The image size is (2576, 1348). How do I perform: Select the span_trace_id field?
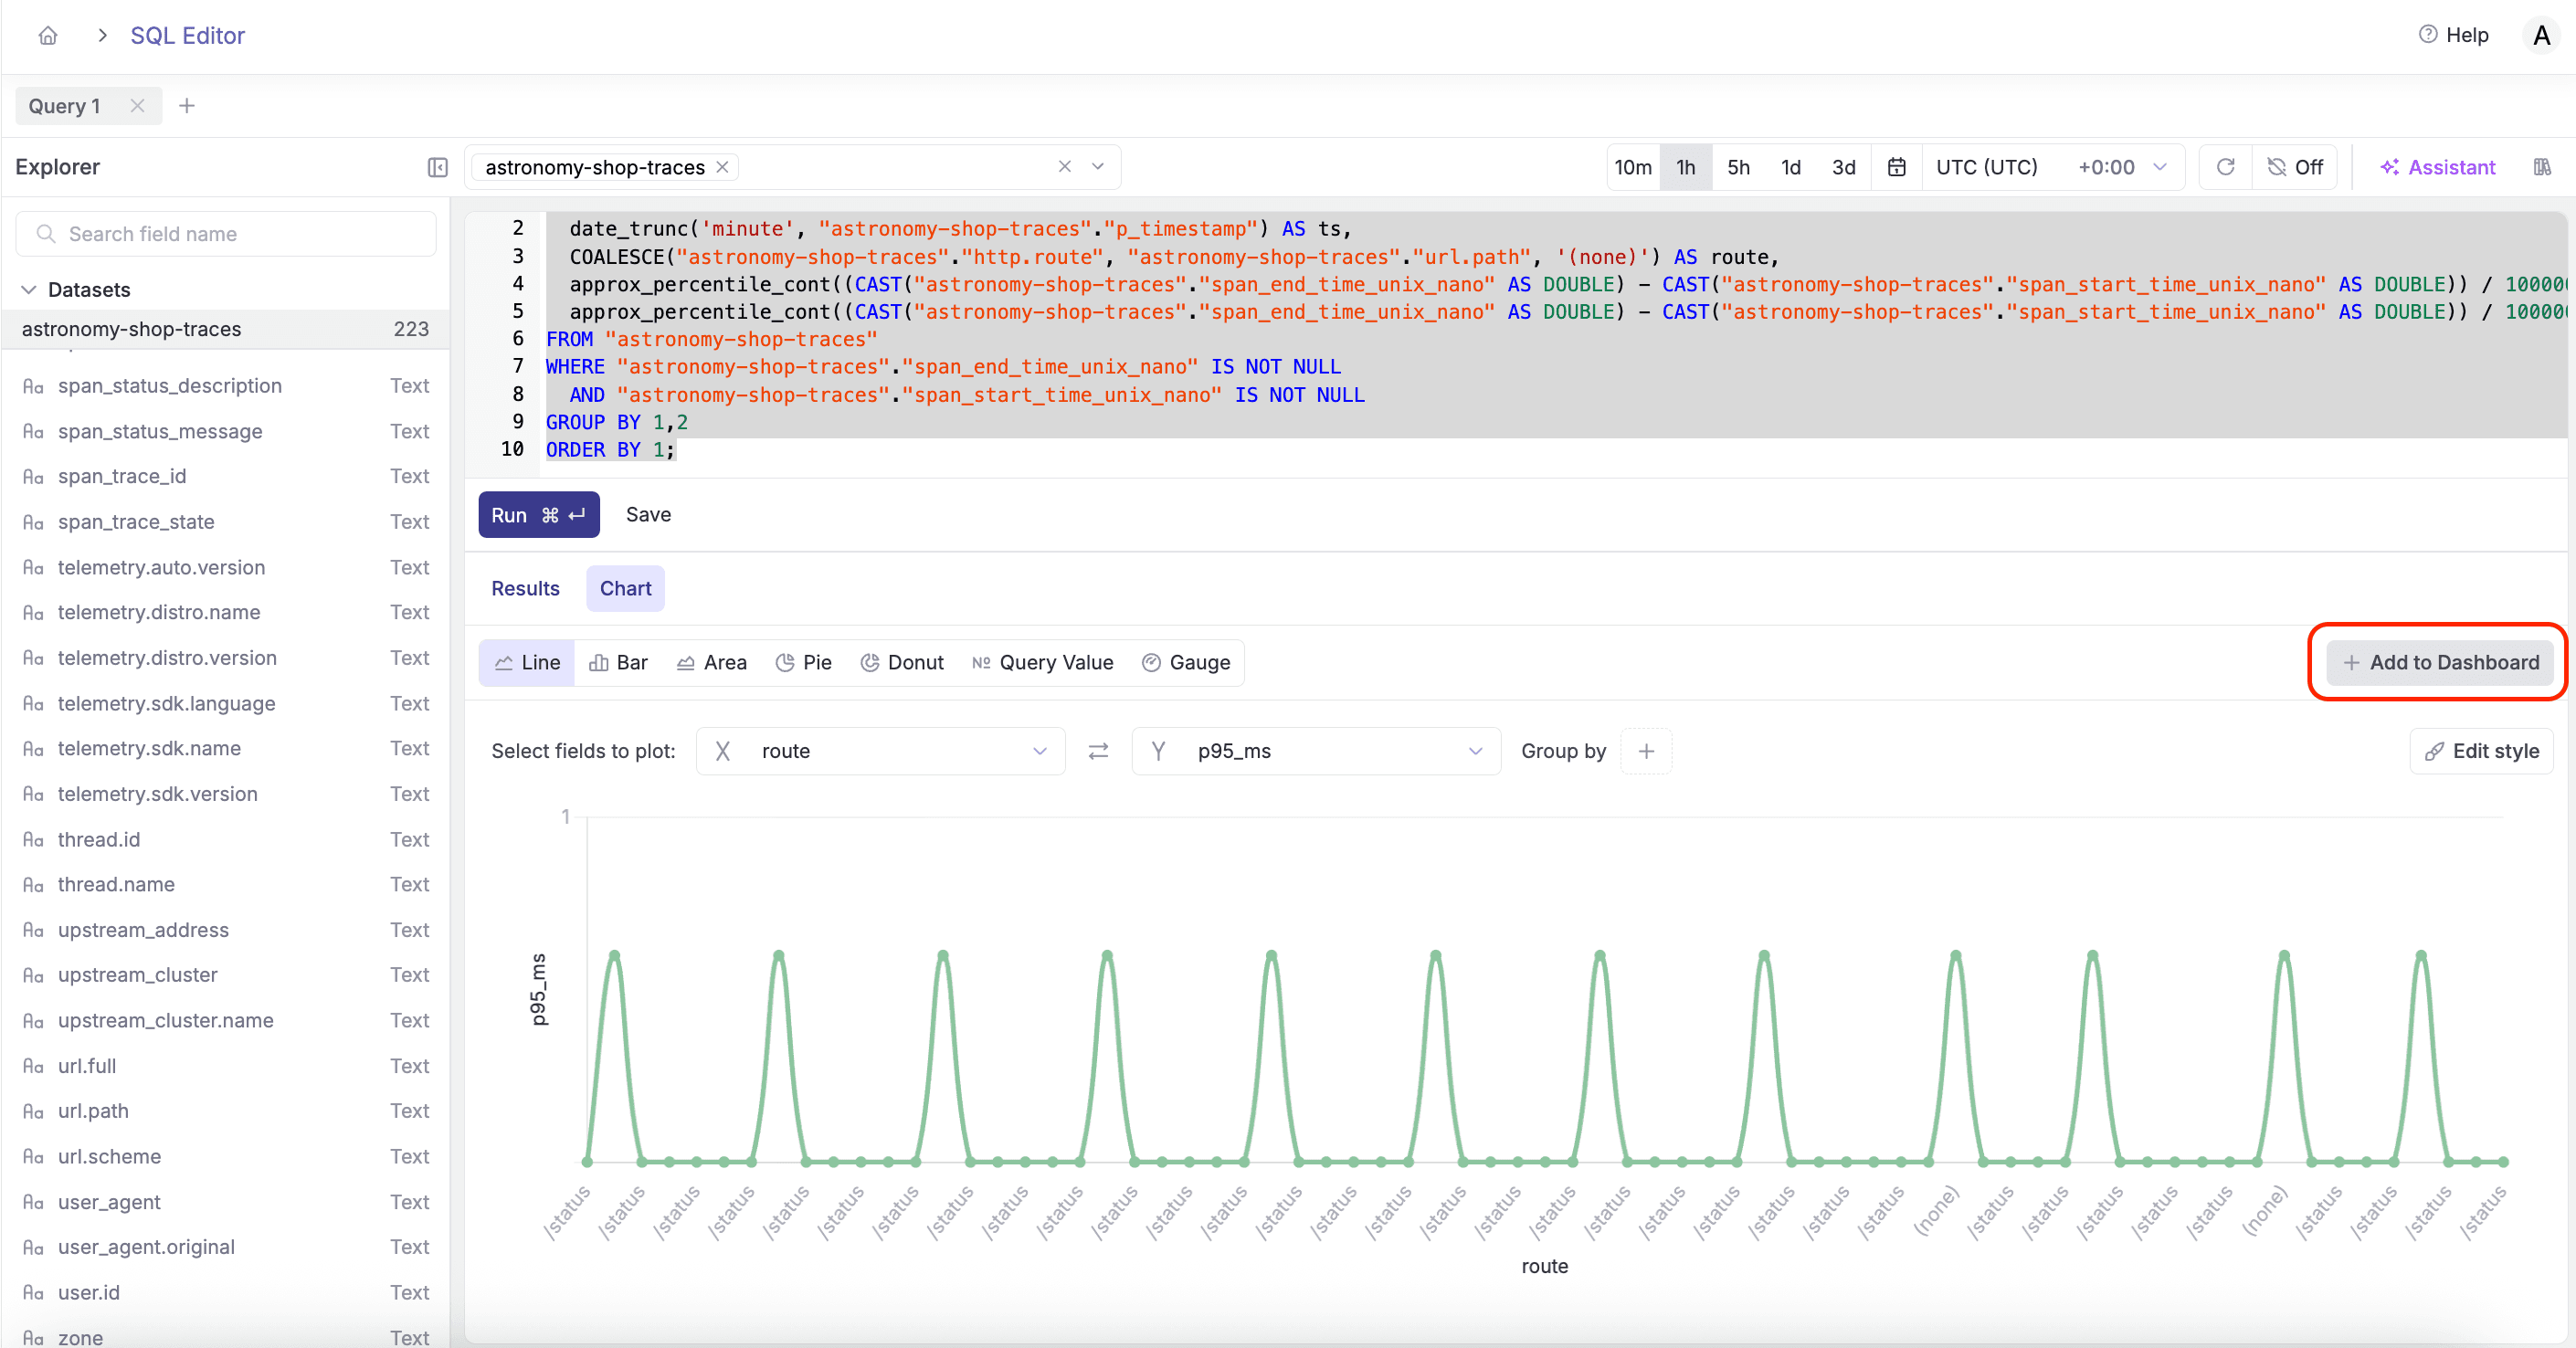pos(122,476)
